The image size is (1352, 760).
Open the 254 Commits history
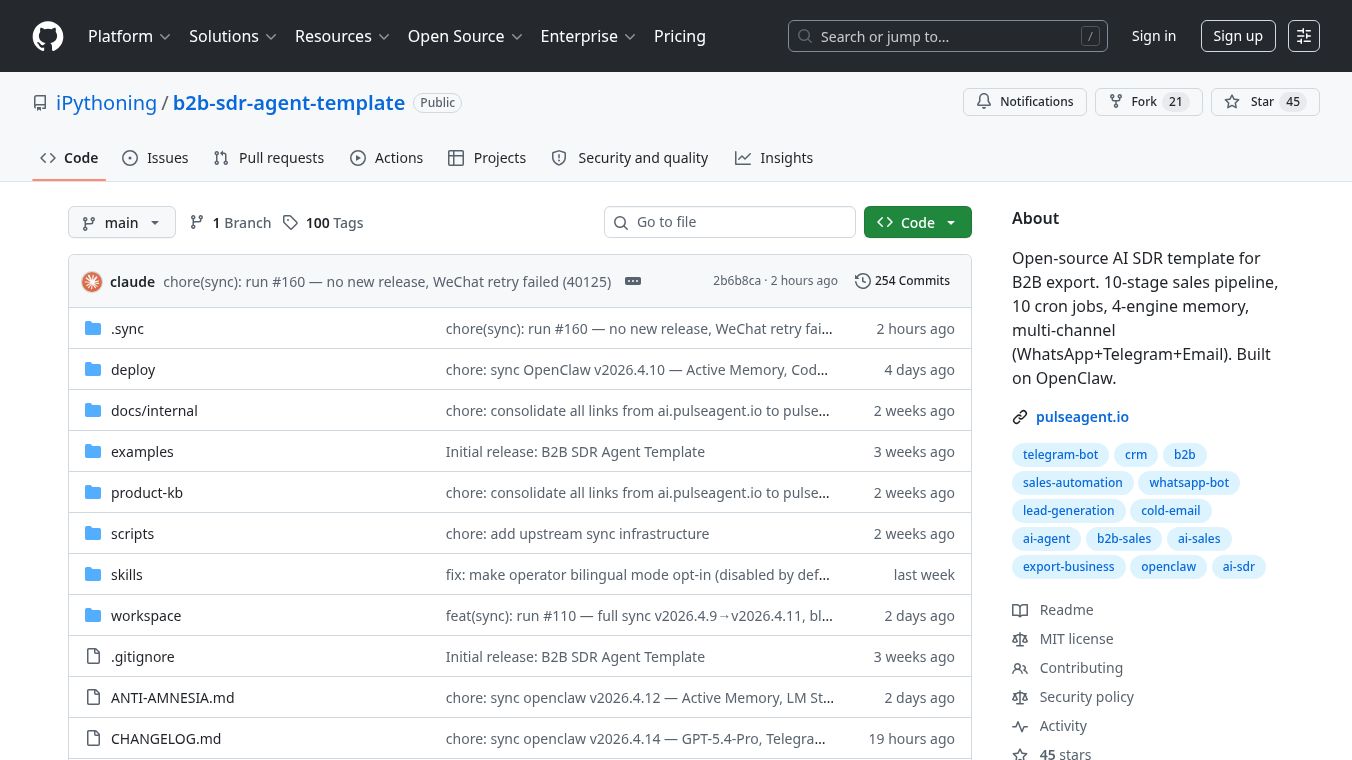tap(902, 281)
